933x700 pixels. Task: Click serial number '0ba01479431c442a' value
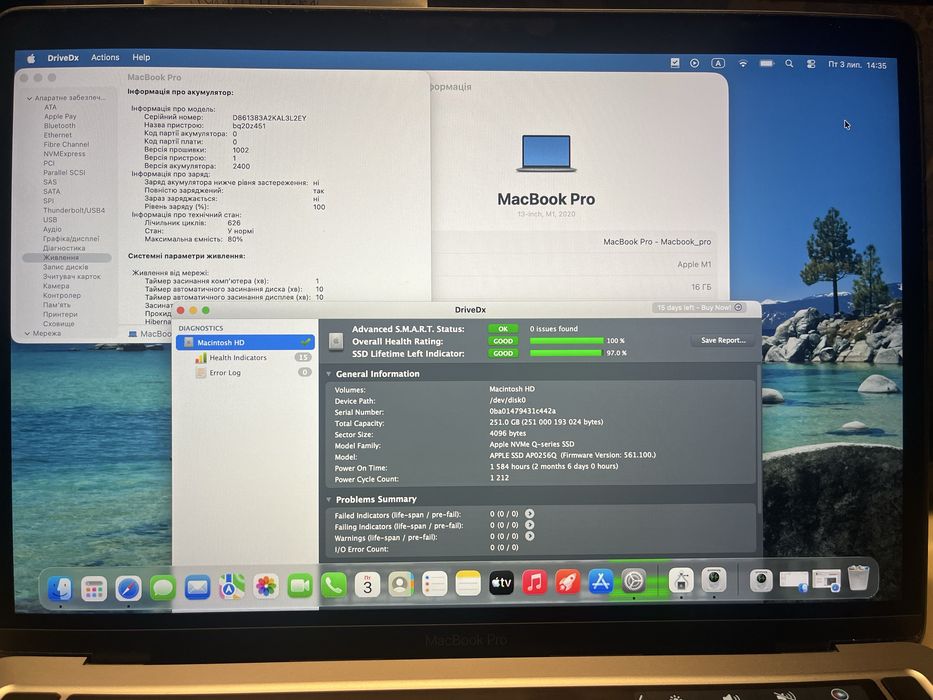pos(522,411)
